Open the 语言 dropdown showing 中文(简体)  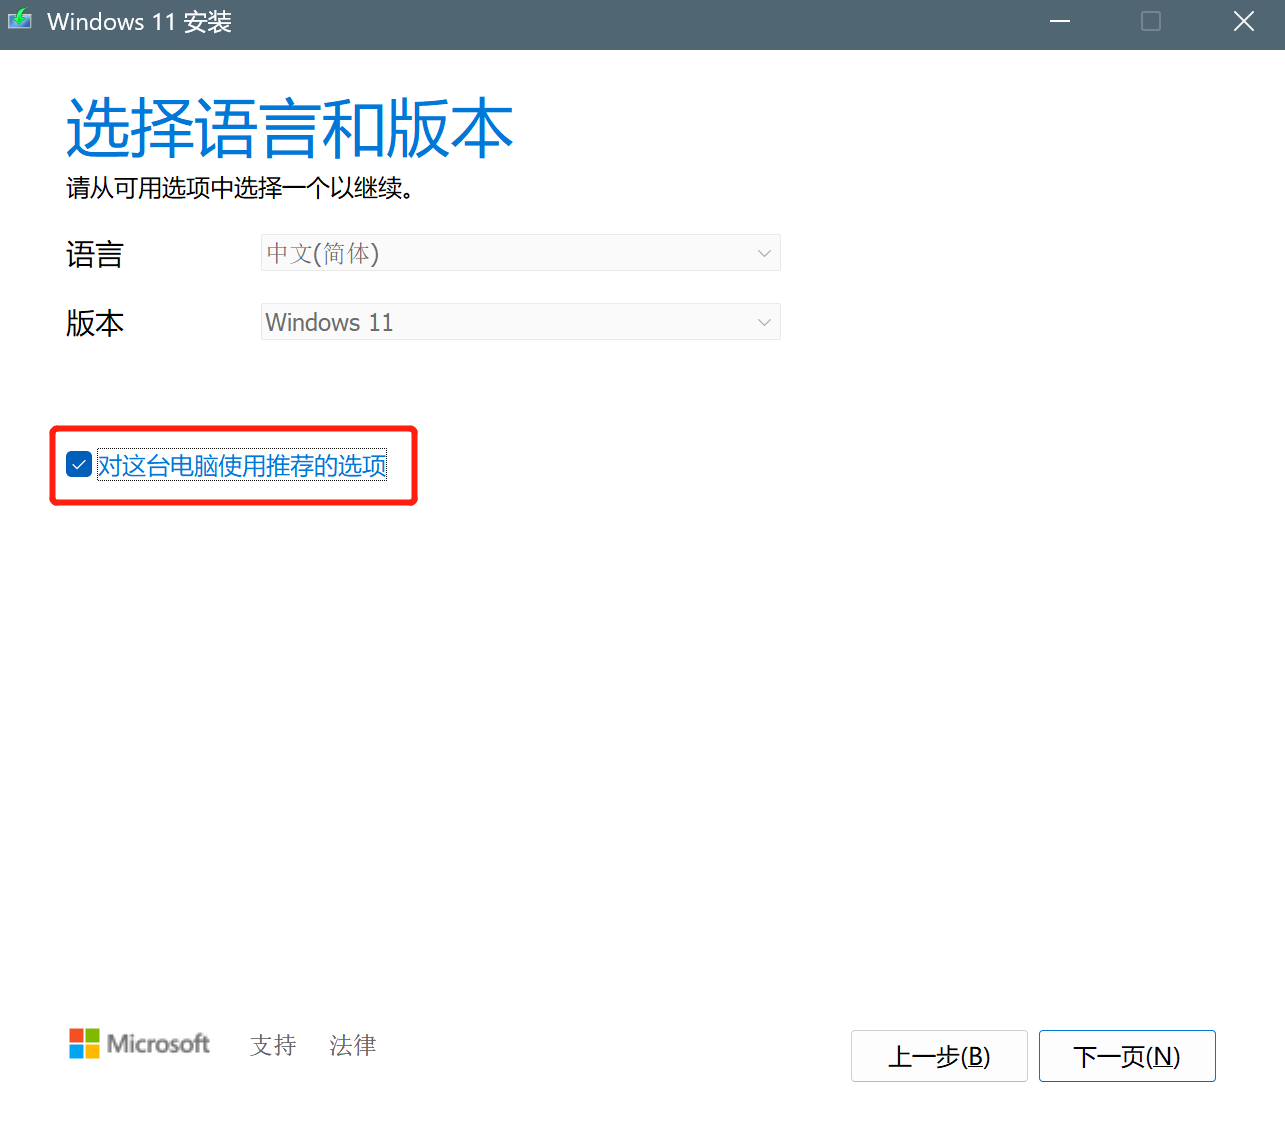tap(520, 253)
